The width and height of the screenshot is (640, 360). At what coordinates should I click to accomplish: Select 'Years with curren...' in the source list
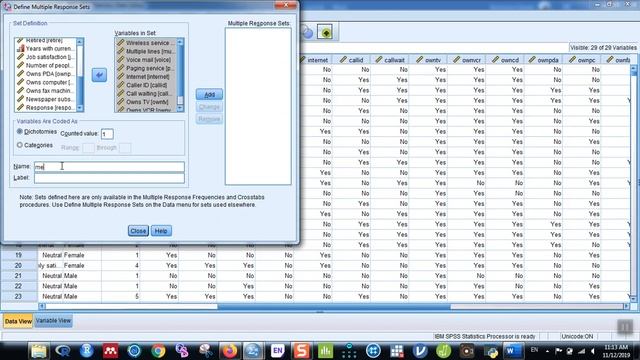(x=46, y=49)
